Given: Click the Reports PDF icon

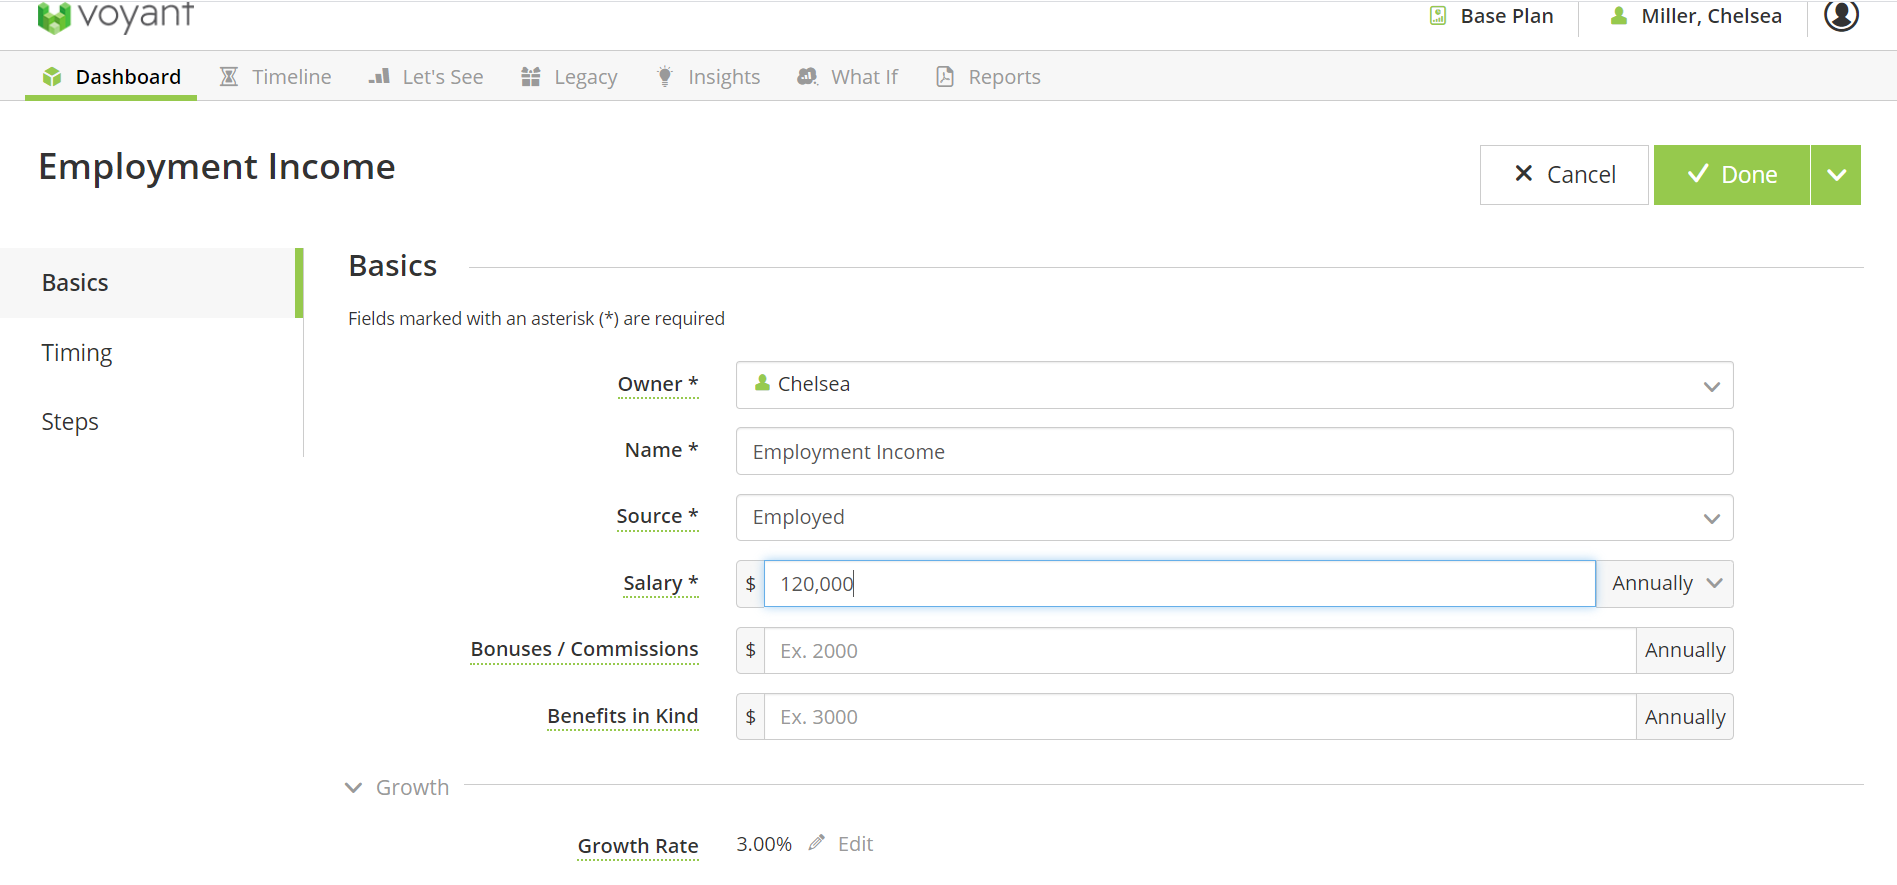Looking at the screenshot, I should click(x=945, y=77).
